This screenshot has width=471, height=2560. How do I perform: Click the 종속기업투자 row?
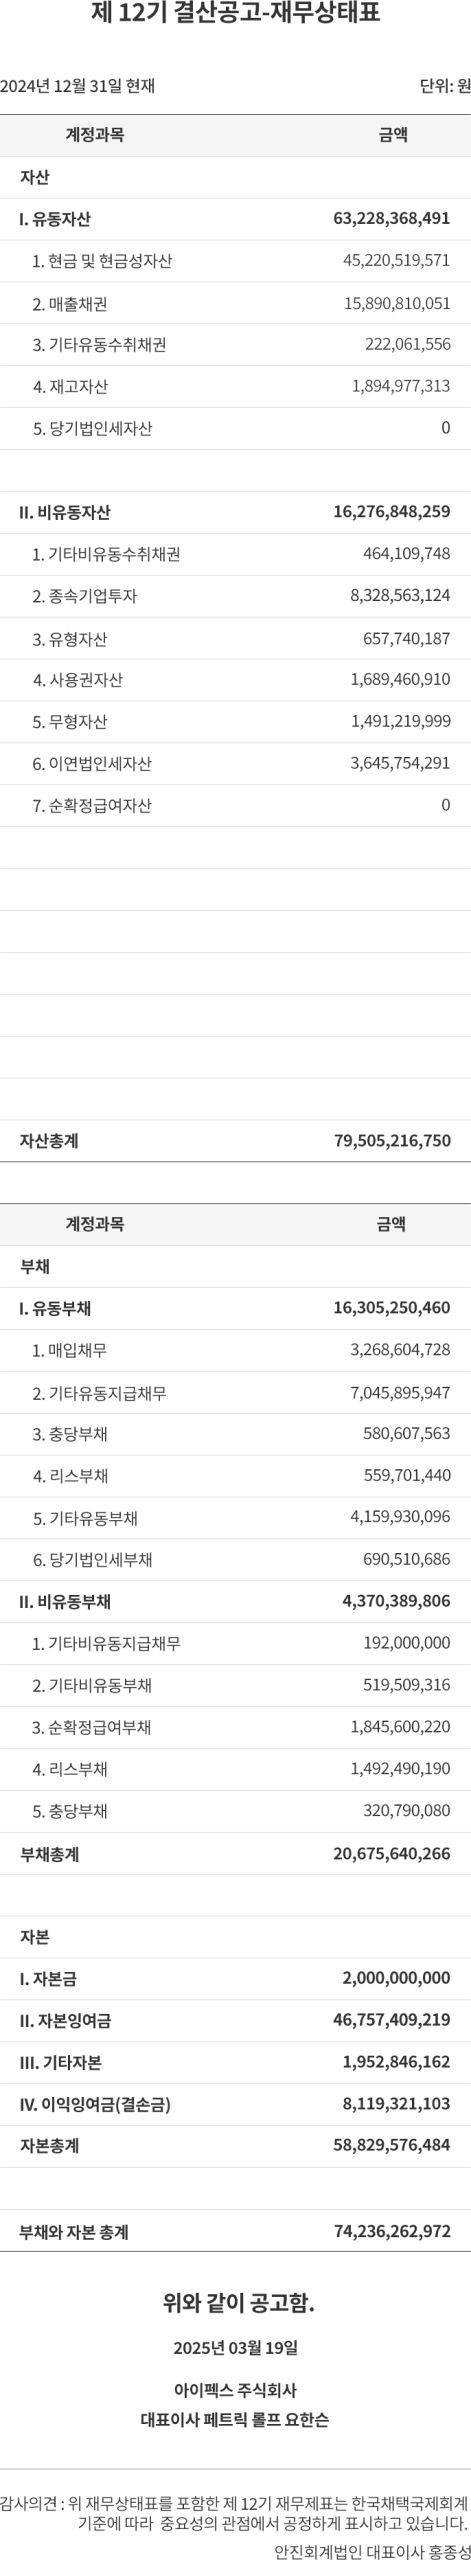(235, 596)
